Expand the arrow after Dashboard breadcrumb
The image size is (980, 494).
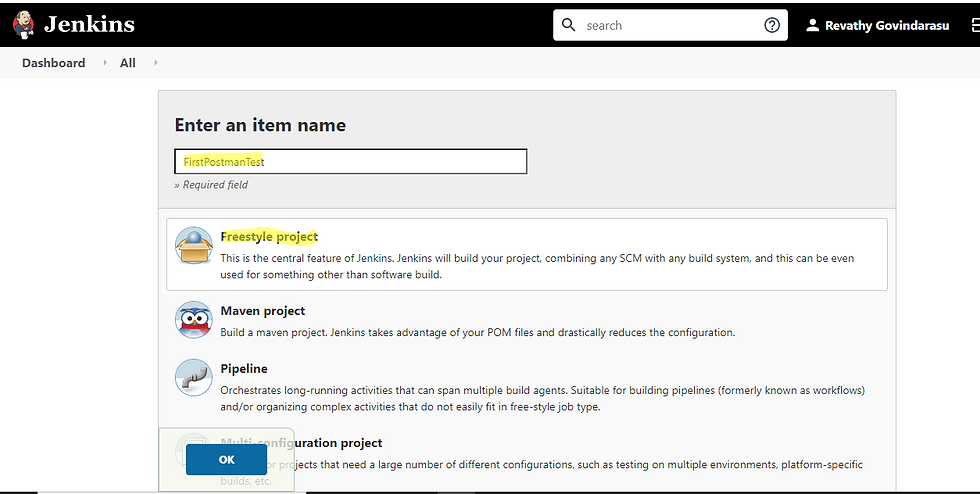click(x=105, y=63)
